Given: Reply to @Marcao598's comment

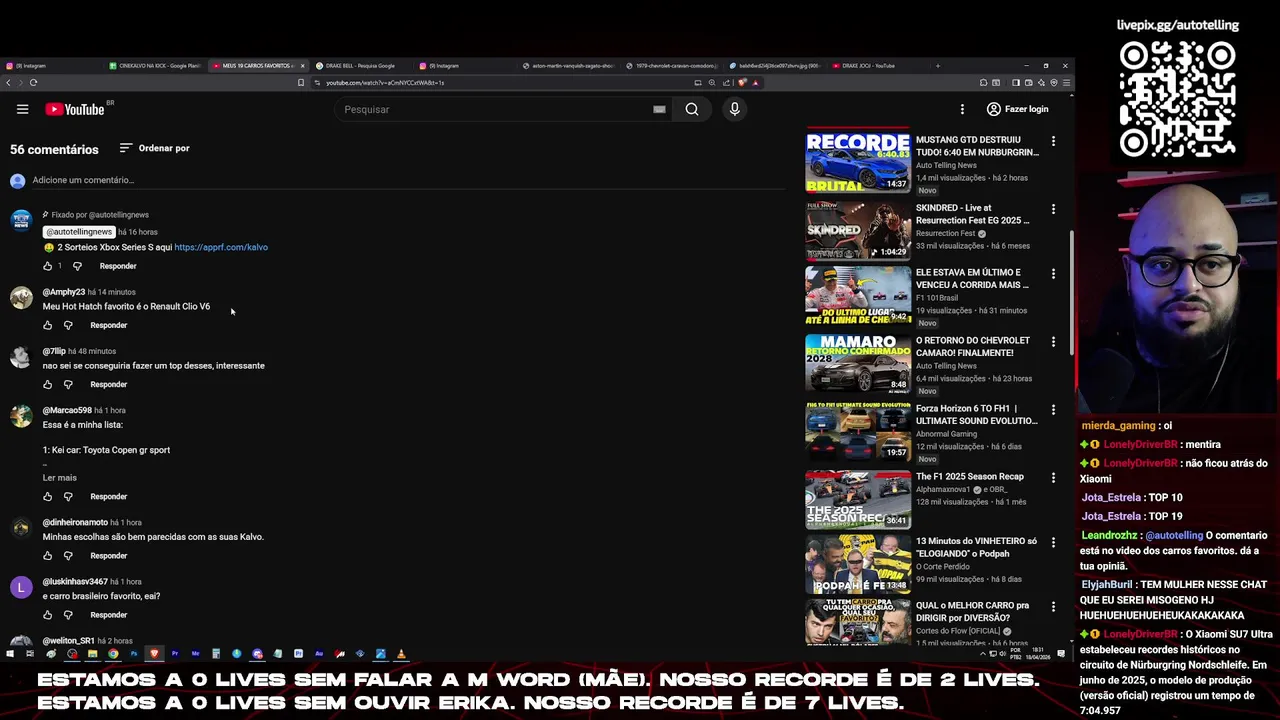Looking at the screenshot, I should click(109, 496).
